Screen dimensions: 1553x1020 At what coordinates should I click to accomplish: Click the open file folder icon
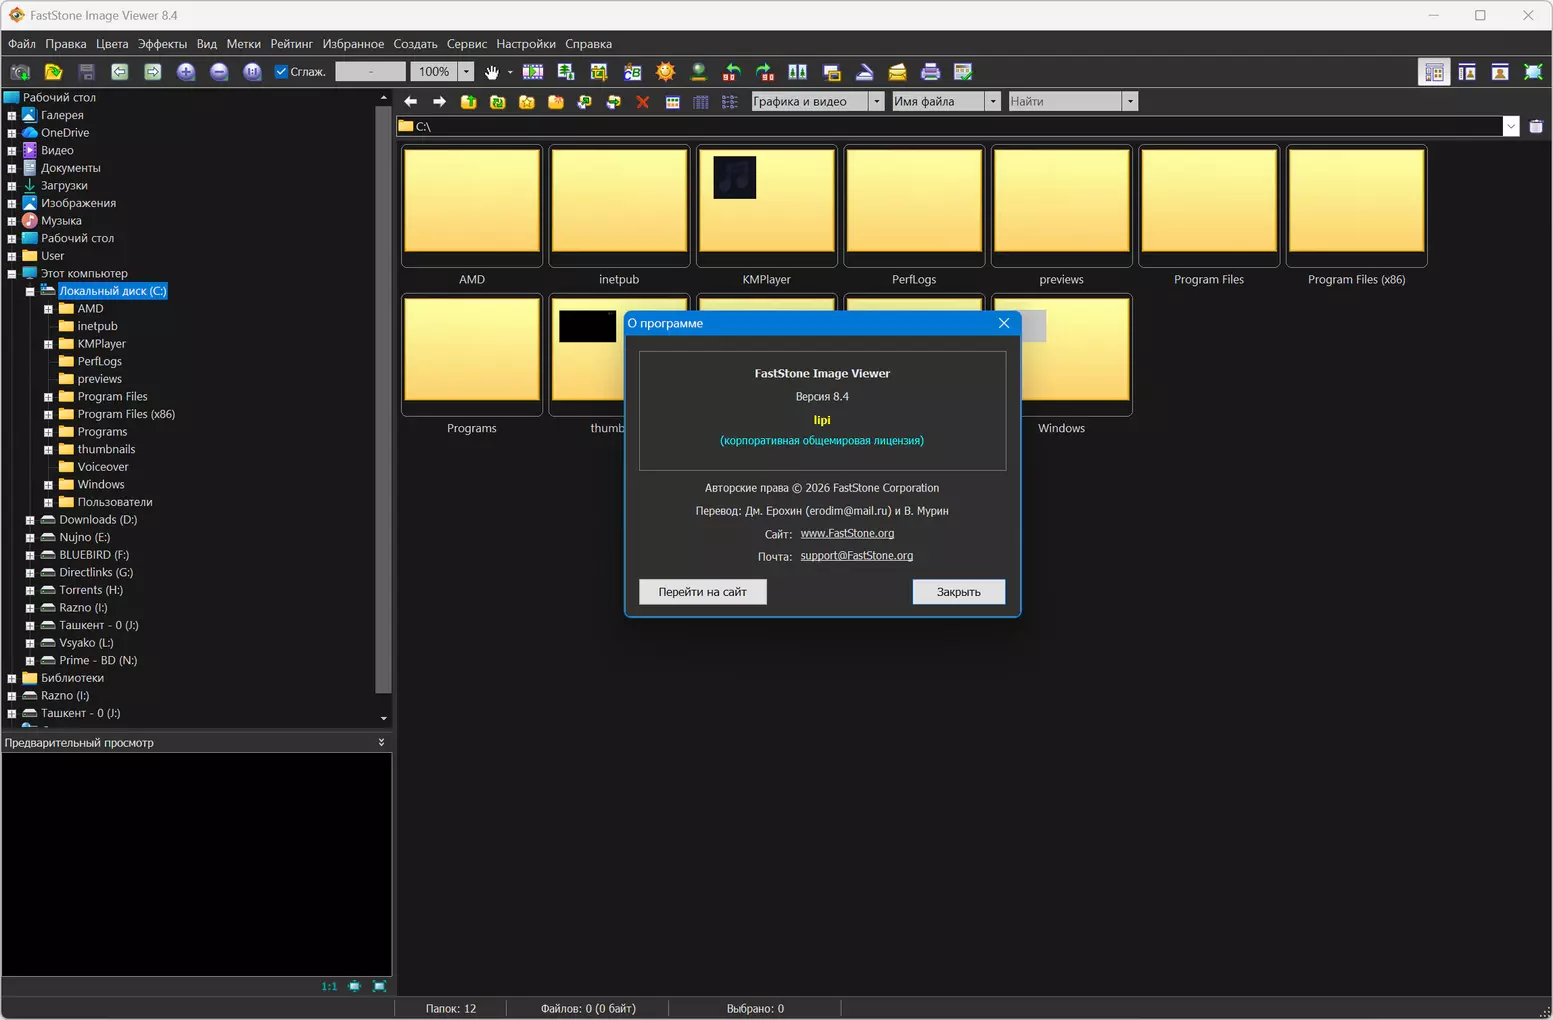[53, 72]
